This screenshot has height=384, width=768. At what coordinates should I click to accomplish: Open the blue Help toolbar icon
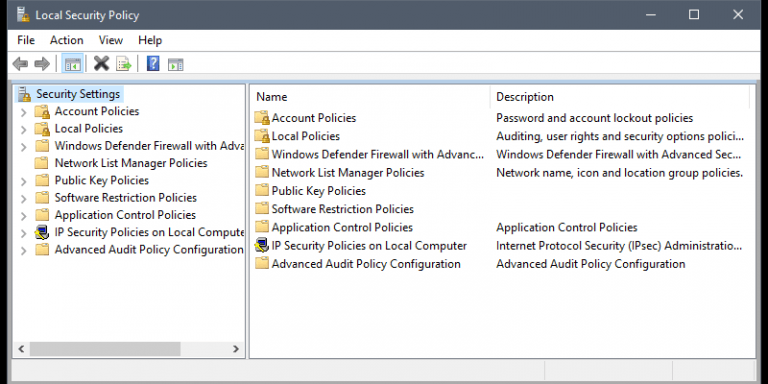point(153,63)
